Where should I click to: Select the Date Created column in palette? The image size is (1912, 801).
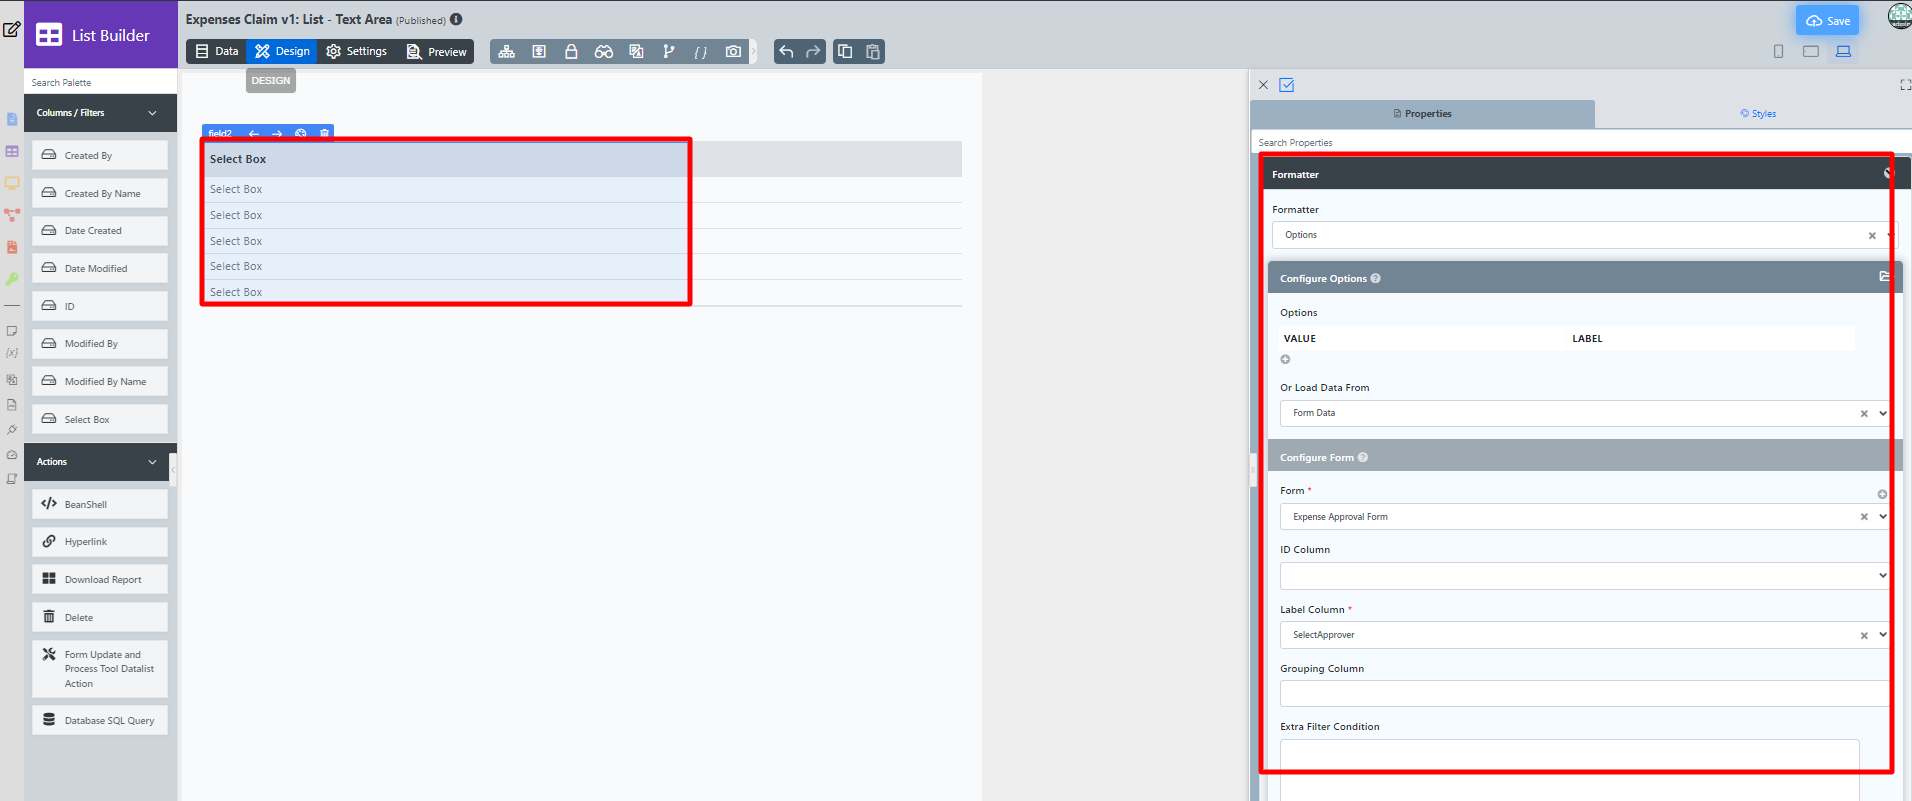[x=100, y=231]
